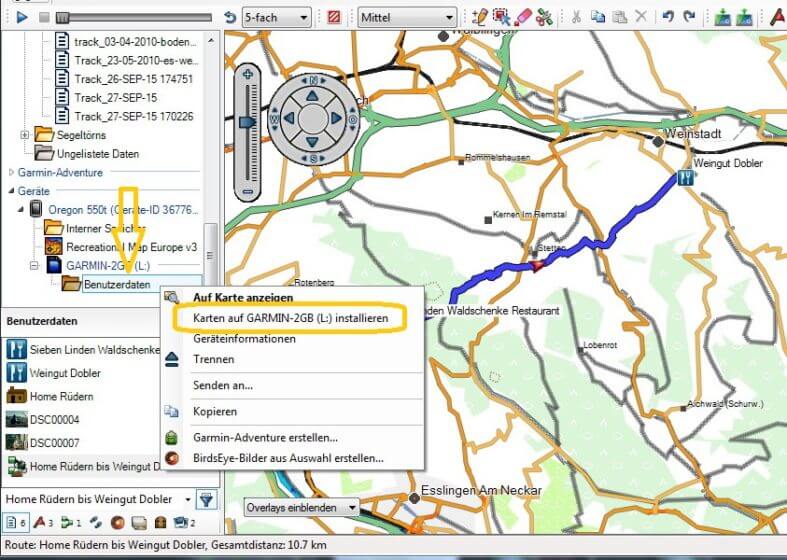
Task: Toggle the all items filter showing 6
Action: [x=16, y=522]
